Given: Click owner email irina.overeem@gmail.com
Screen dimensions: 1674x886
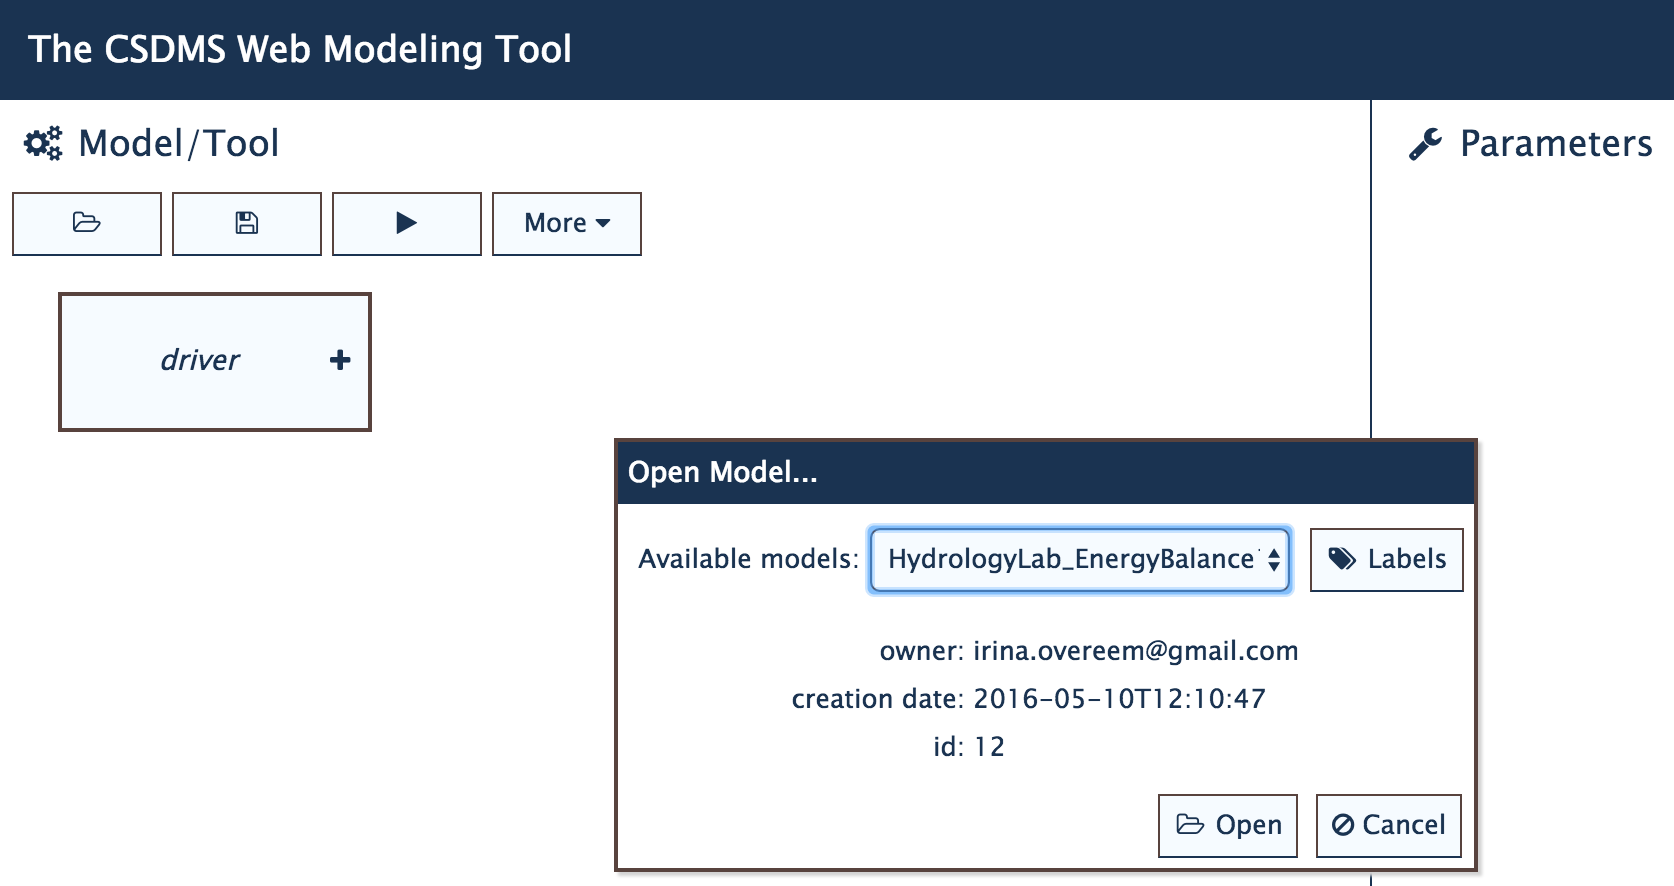Looking at the screenshot, I should point(1136,651).
